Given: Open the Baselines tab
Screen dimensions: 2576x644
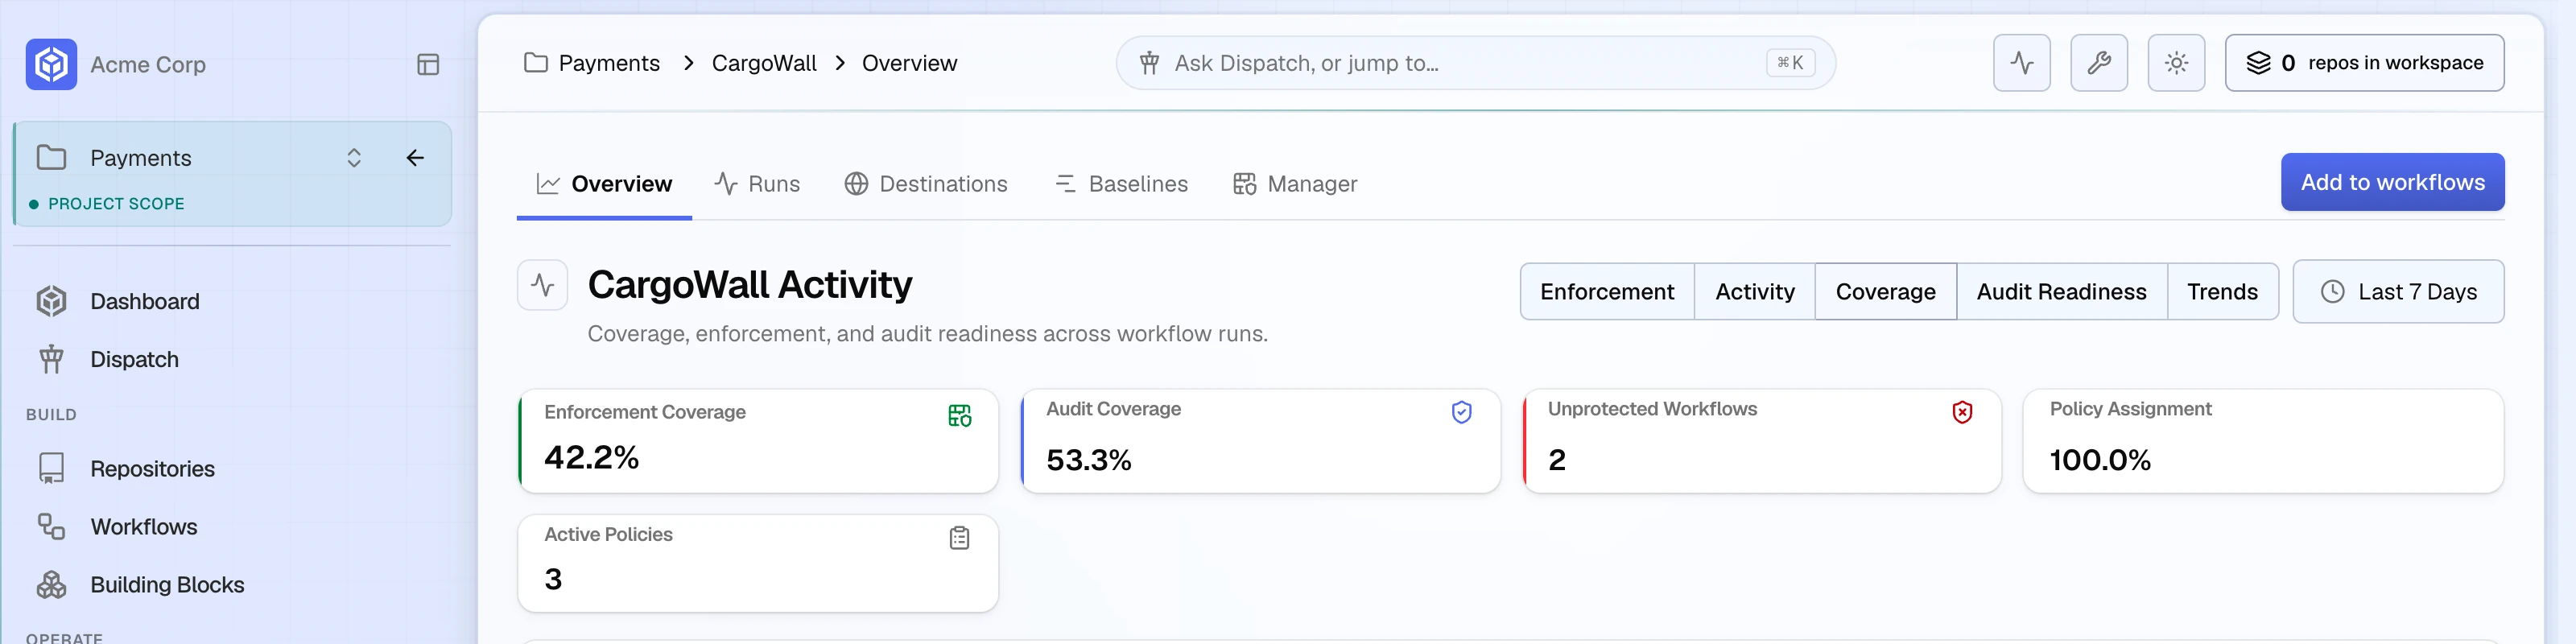Looking at the screenshot, I should pos(1121,184).
